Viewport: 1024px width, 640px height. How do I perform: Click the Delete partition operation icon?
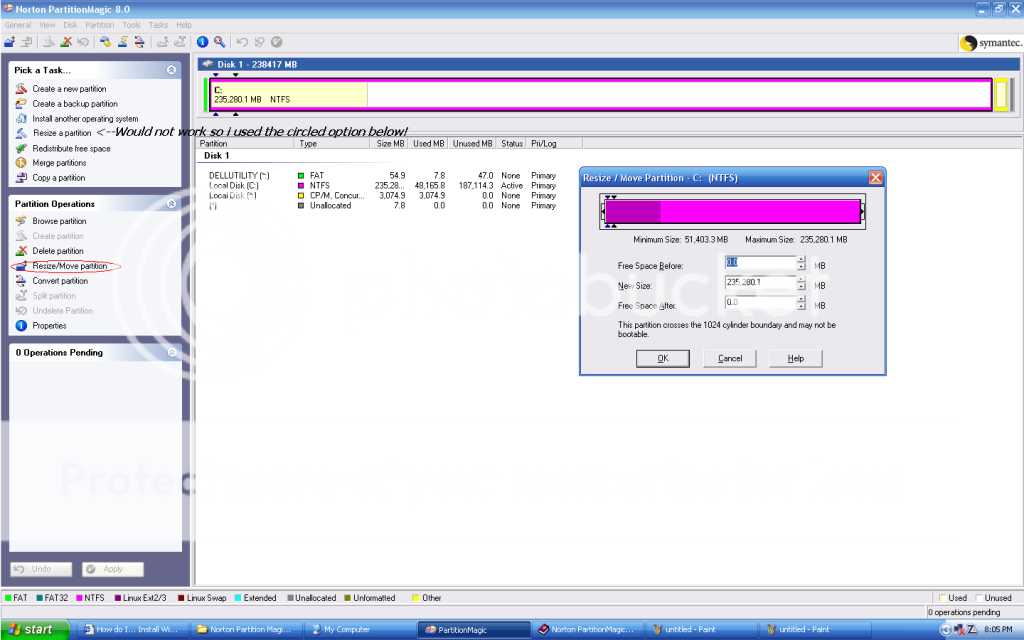point(22,251)
